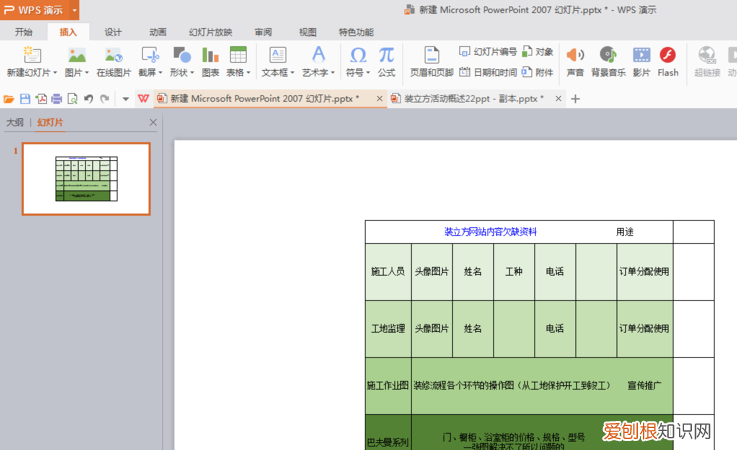The height and width of the screenshot is (450, 737).
Task: Expand the 形状 dropdown arrow
Action: 192,73
